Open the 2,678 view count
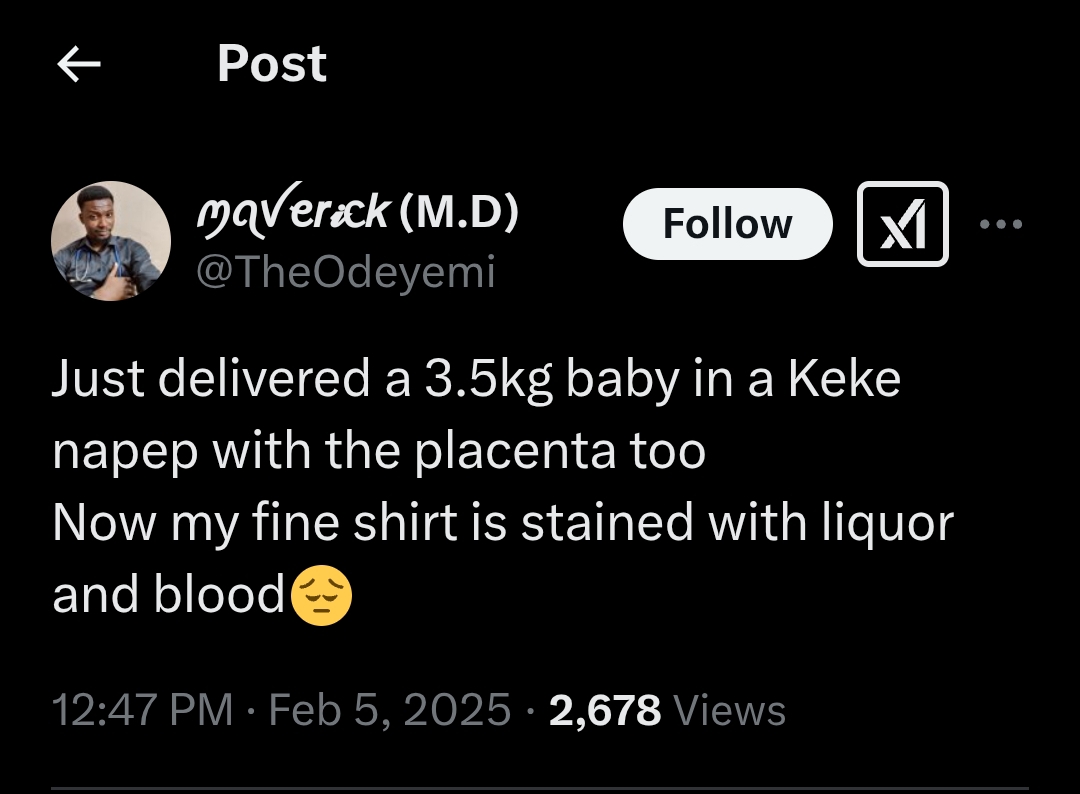Screen dimensions: 1080x794 [605, 711]
